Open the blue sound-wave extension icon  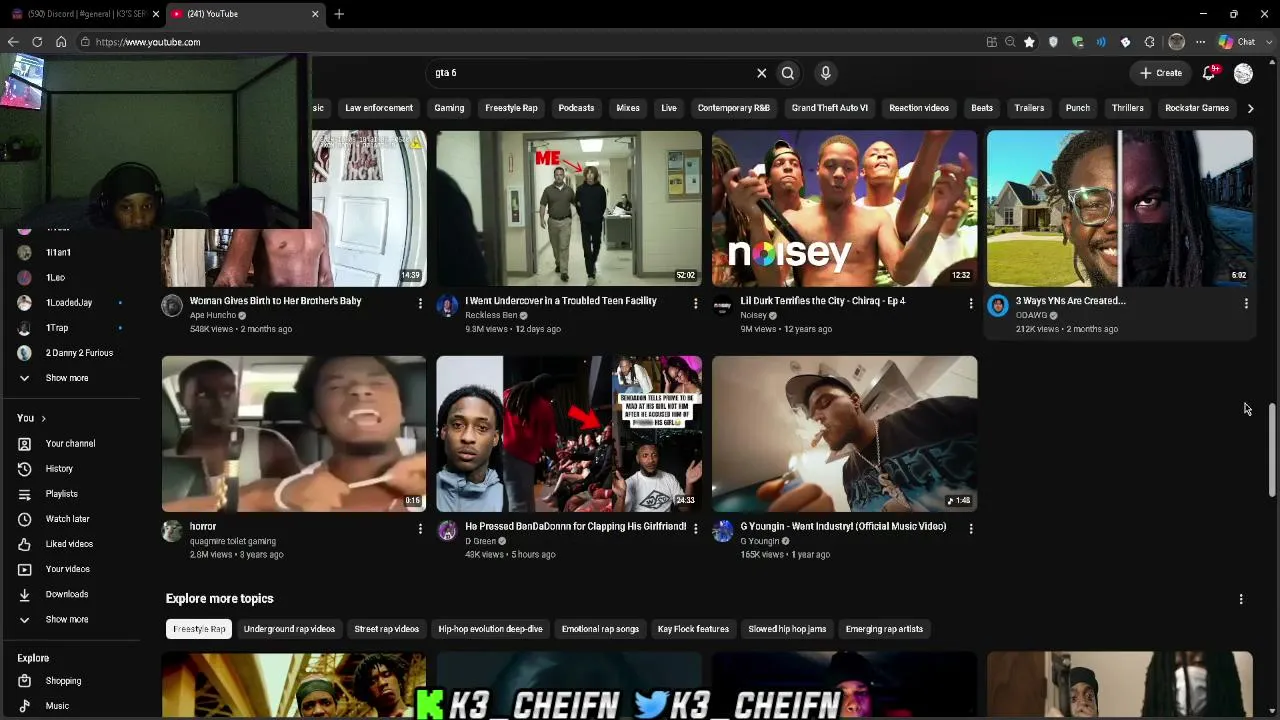tap(1101, 42)
